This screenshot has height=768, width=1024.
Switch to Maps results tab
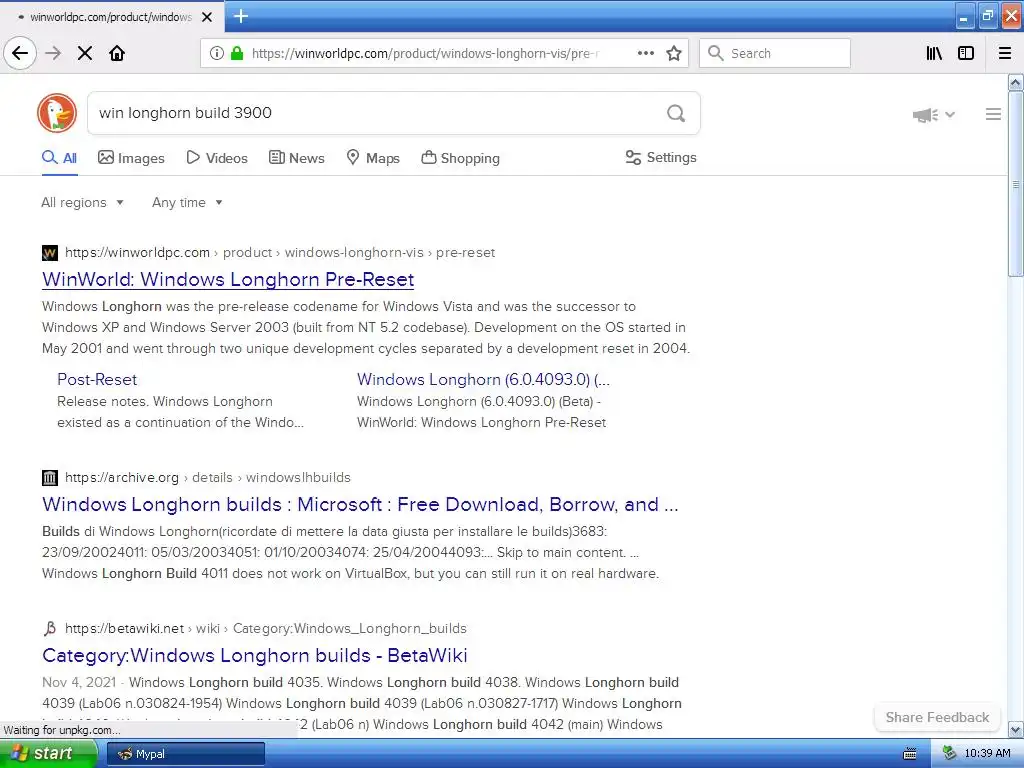pyautogui.click(x=373, y=158)
